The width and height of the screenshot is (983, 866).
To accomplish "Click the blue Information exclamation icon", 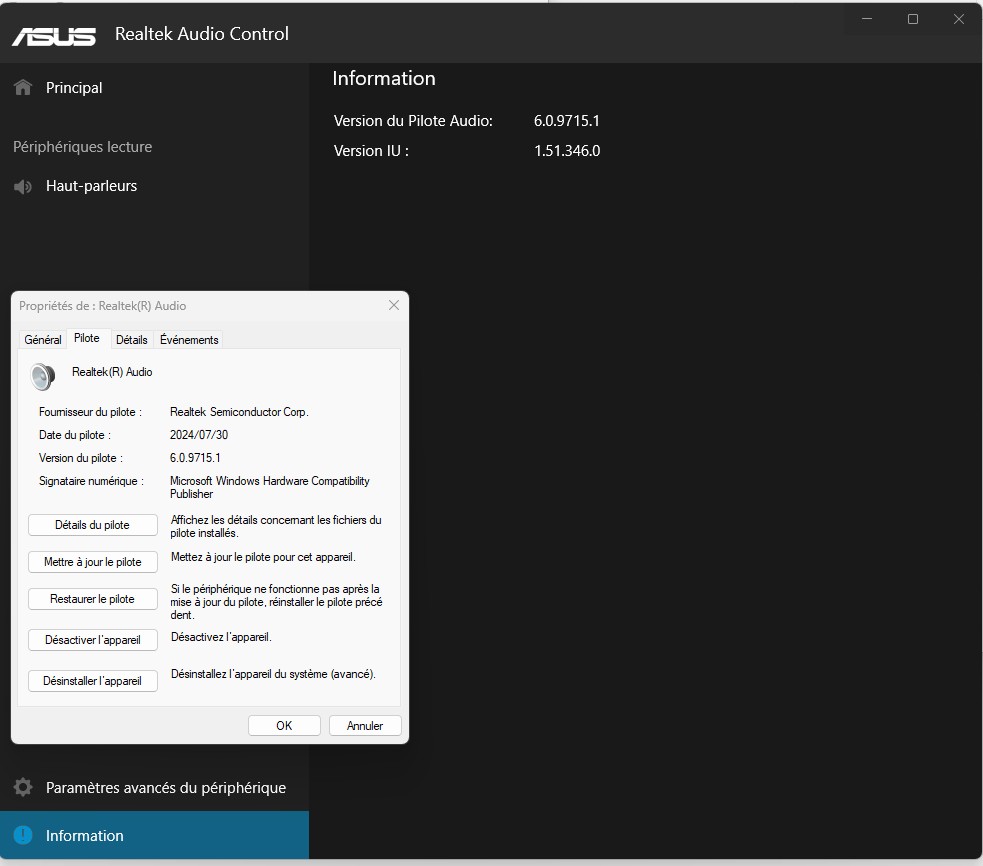I will pos(23,836).
